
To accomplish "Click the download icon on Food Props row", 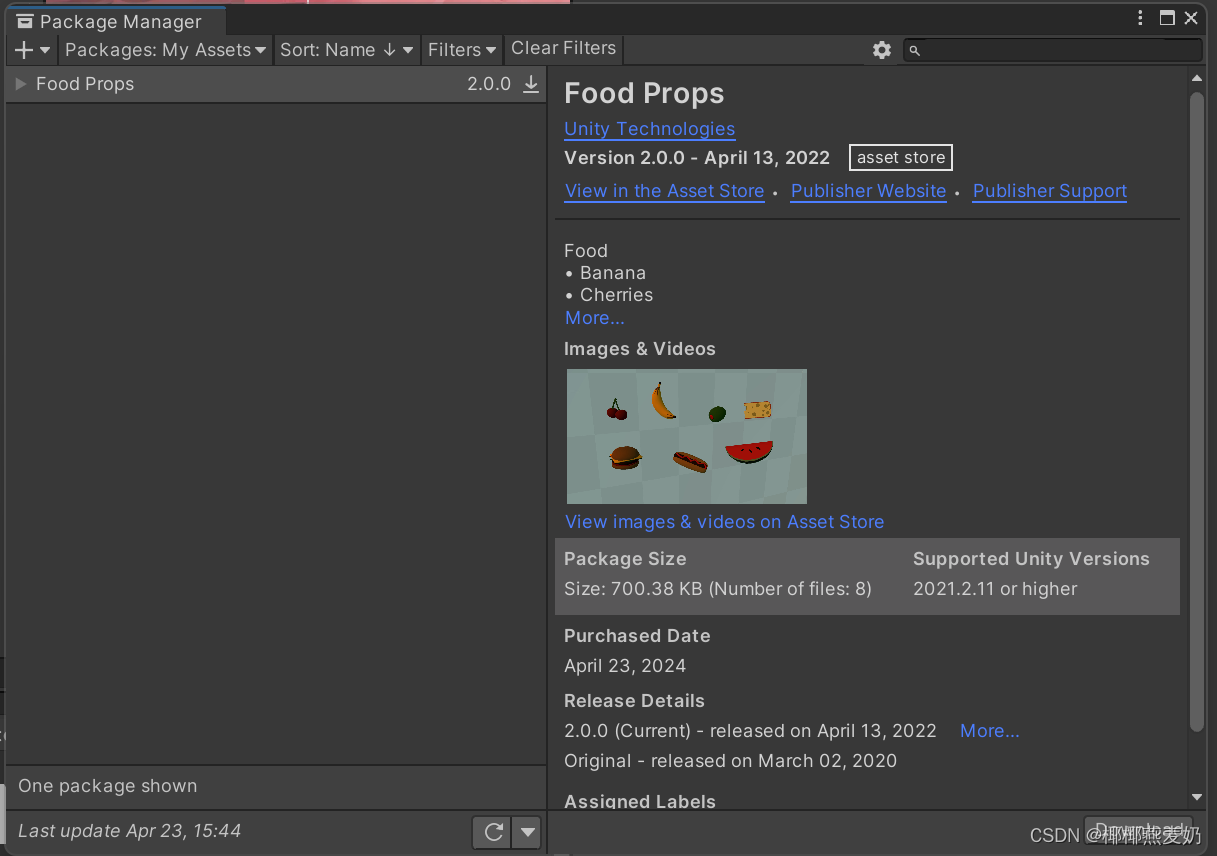I will (531, 84).
